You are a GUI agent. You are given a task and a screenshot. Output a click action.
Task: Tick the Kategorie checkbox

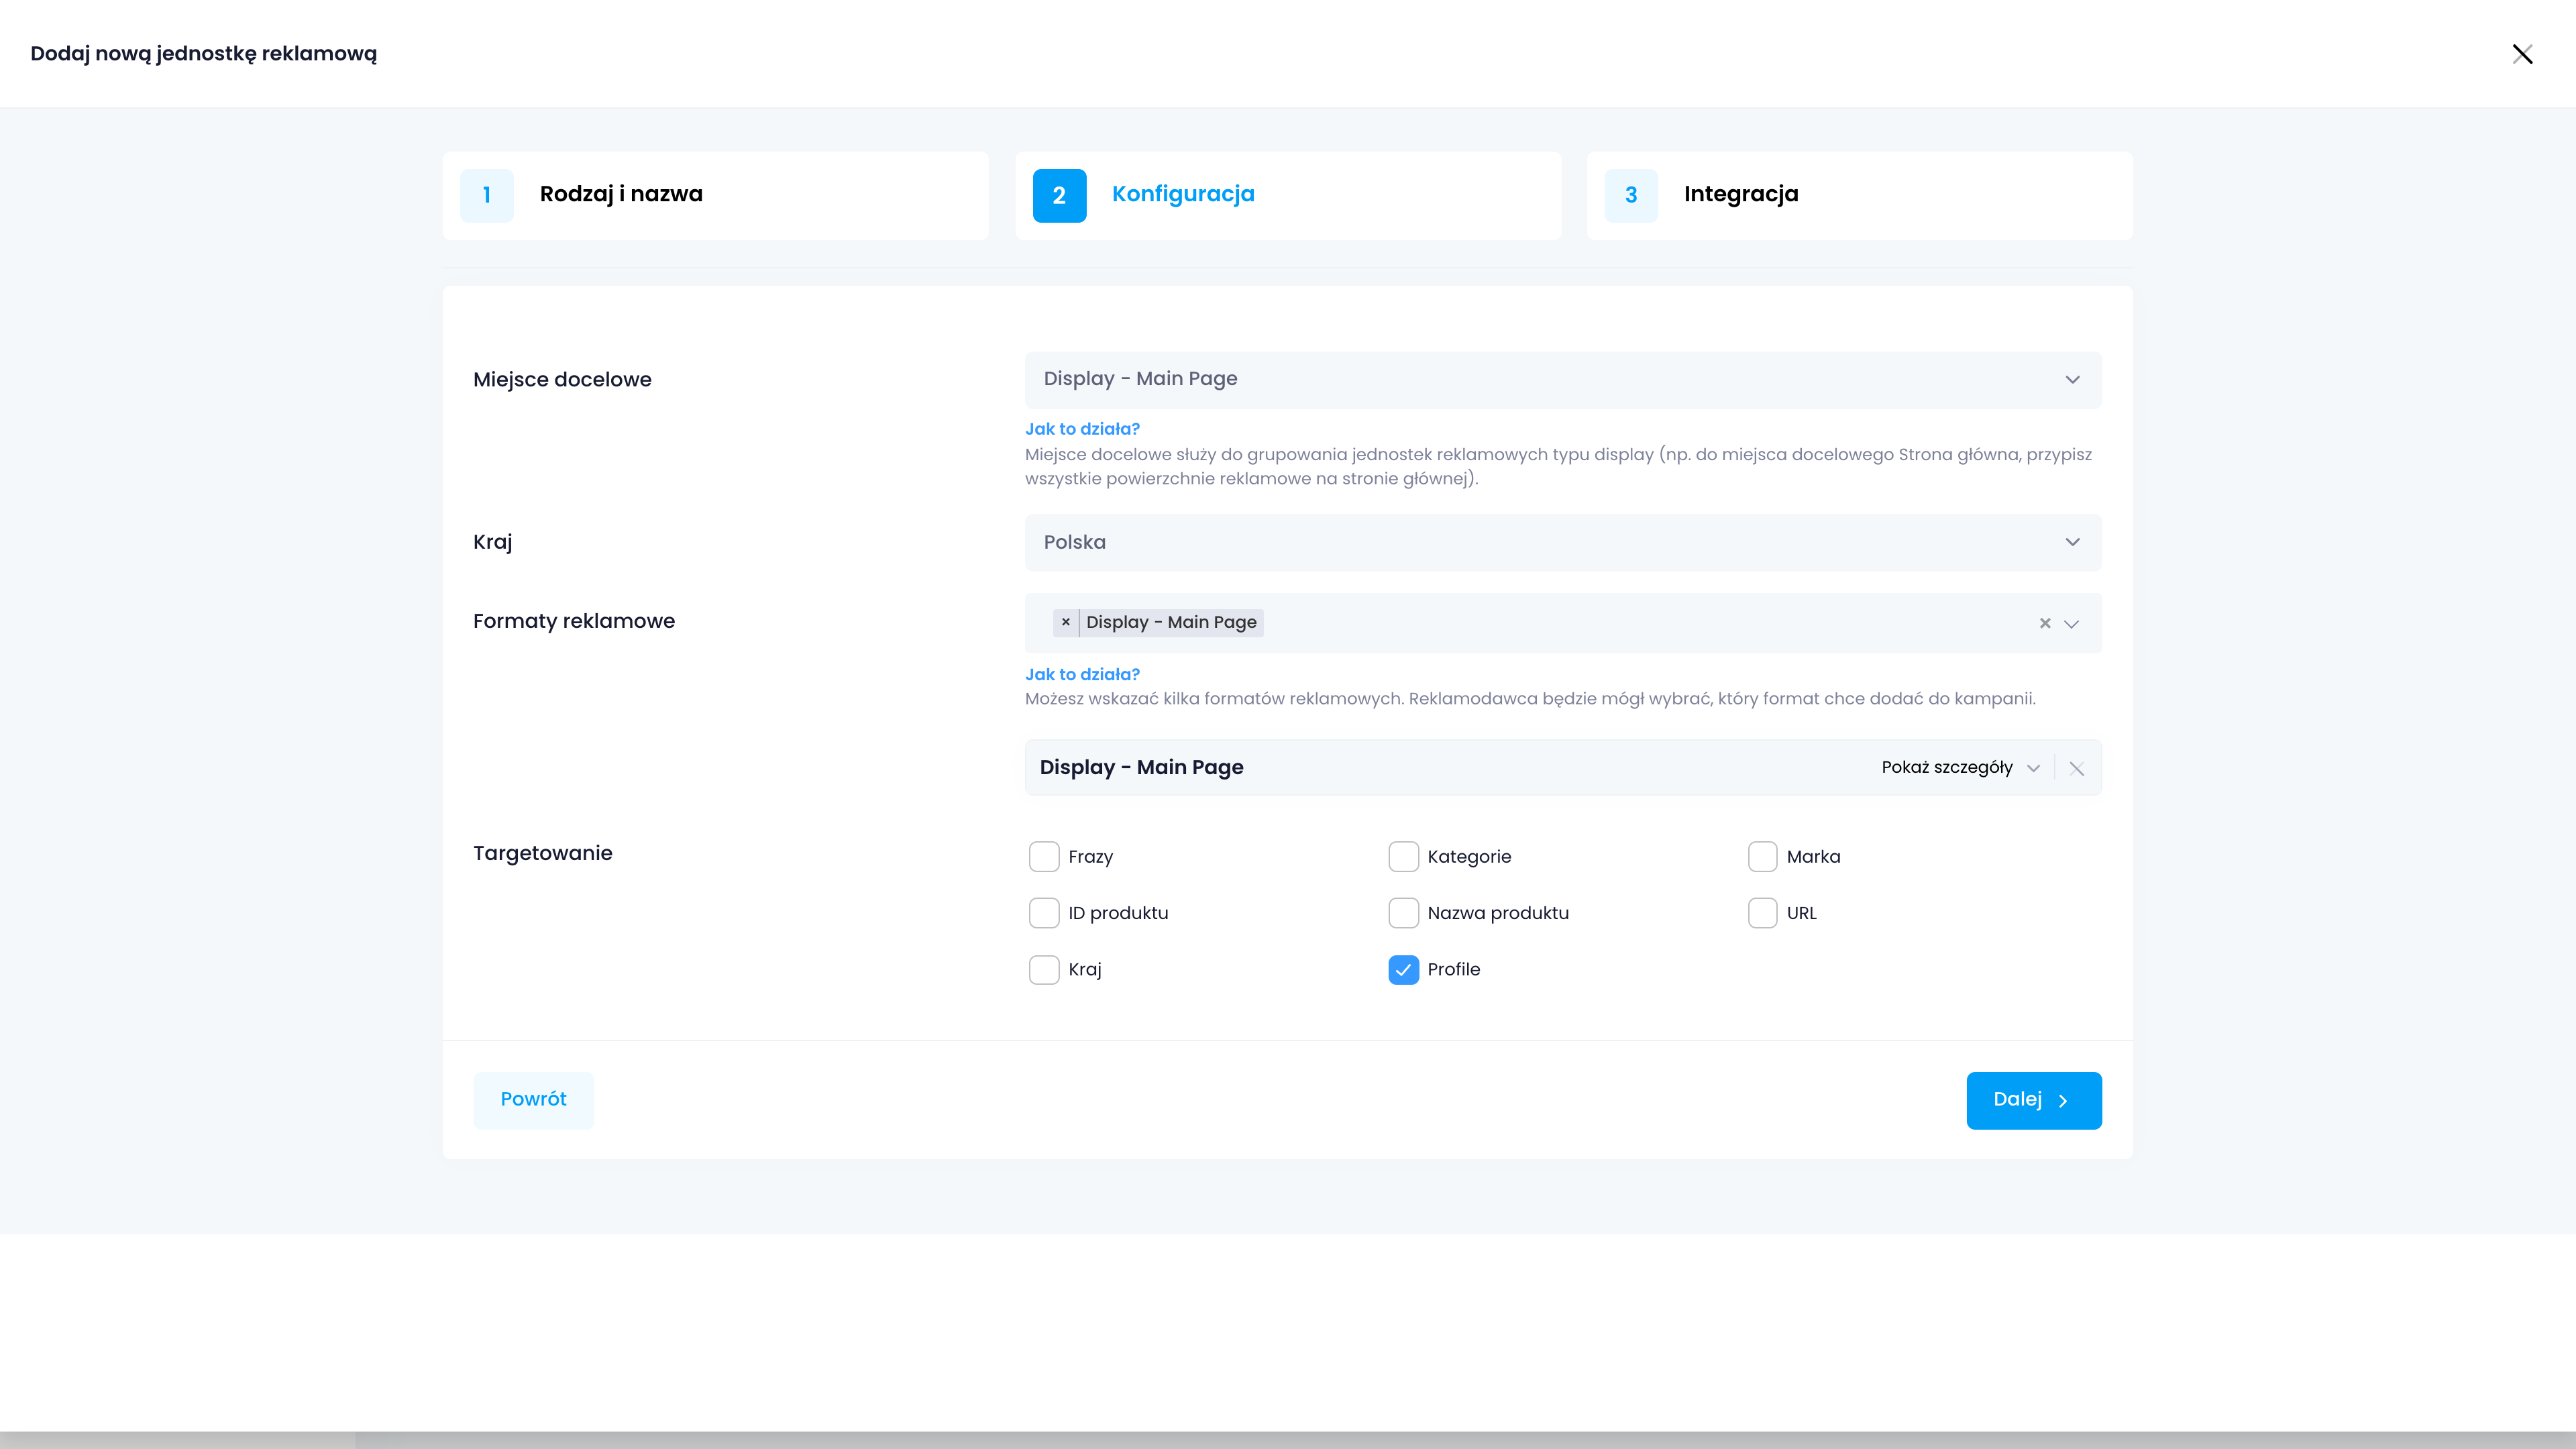coord(1403,856)
